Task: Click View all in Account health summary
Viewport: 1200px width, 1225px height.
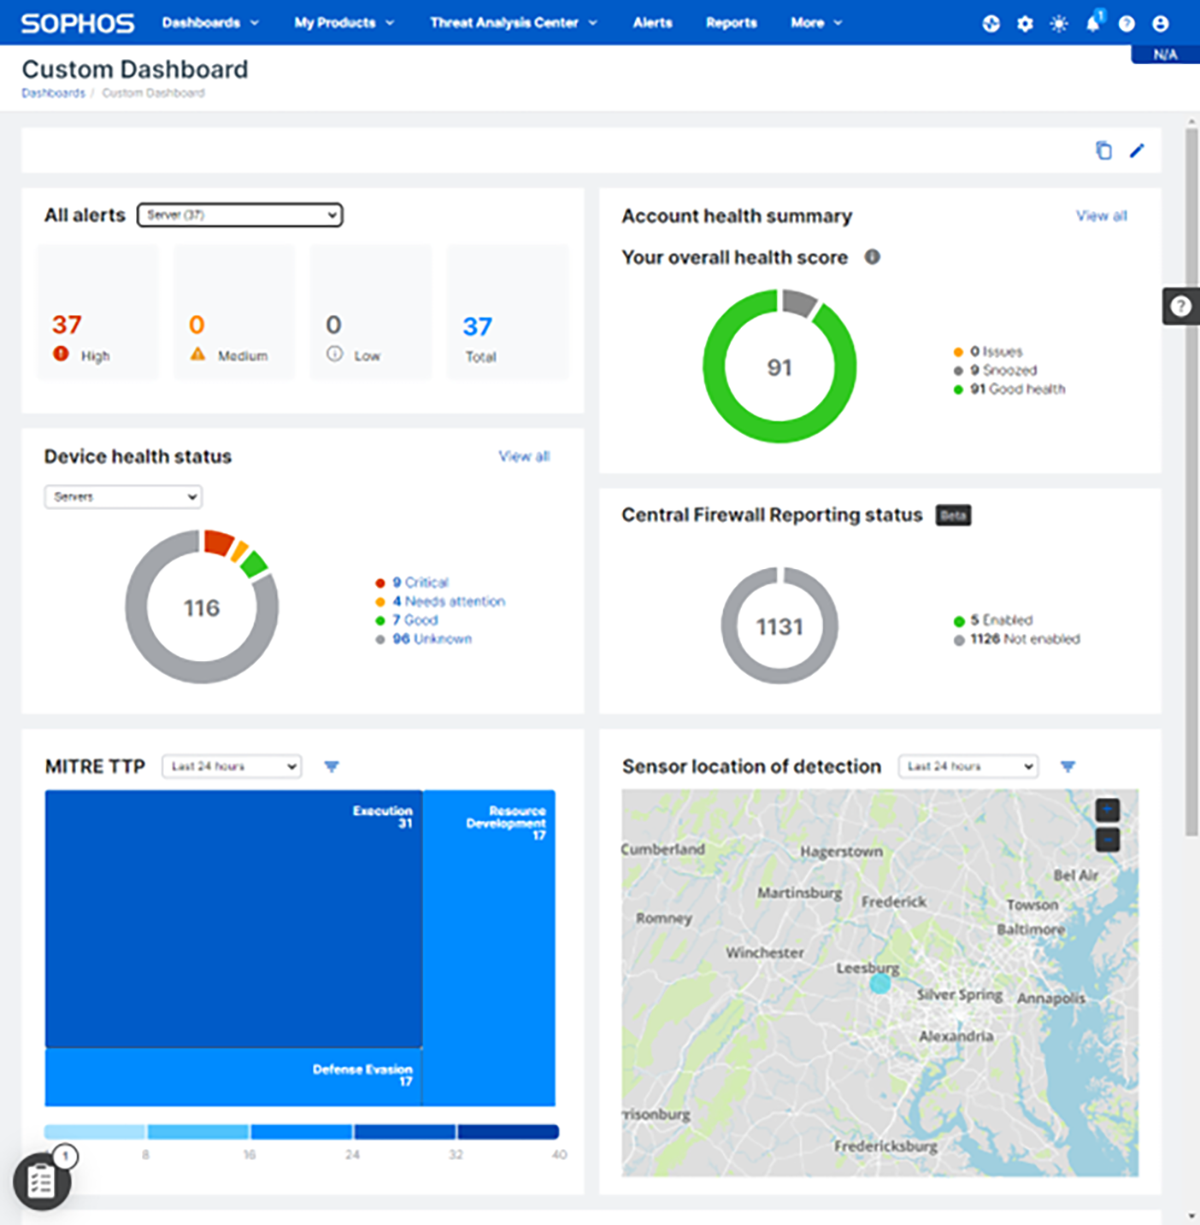Action: [x=1101, y=216]
